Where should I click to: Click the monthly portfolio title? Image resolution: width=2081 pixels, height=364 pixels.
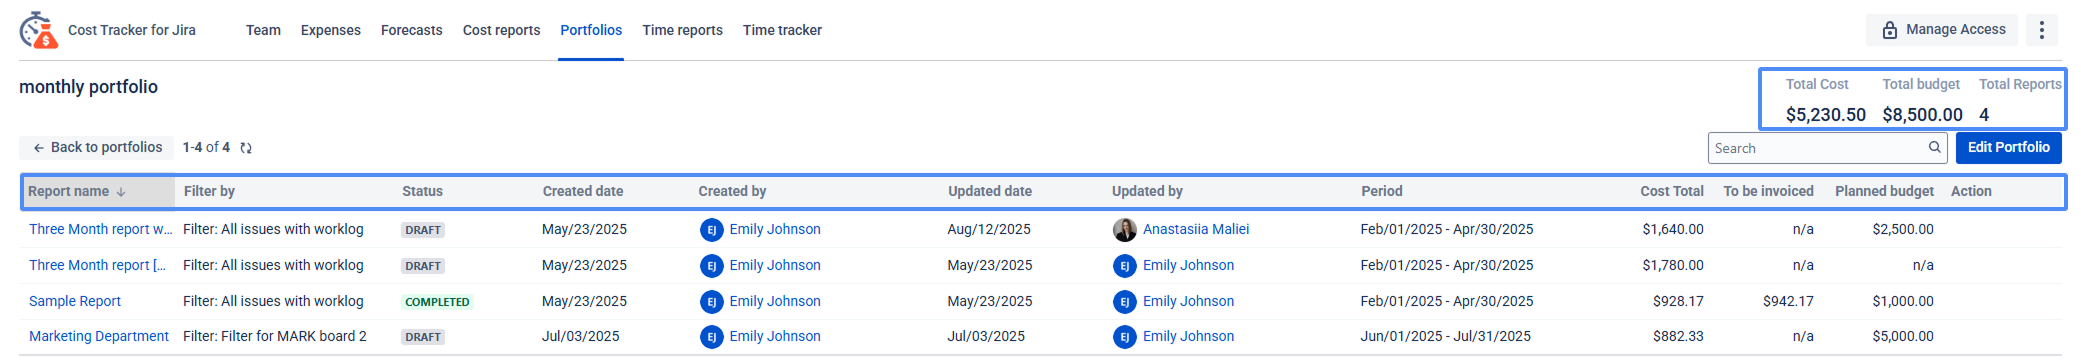click(89, 87)
